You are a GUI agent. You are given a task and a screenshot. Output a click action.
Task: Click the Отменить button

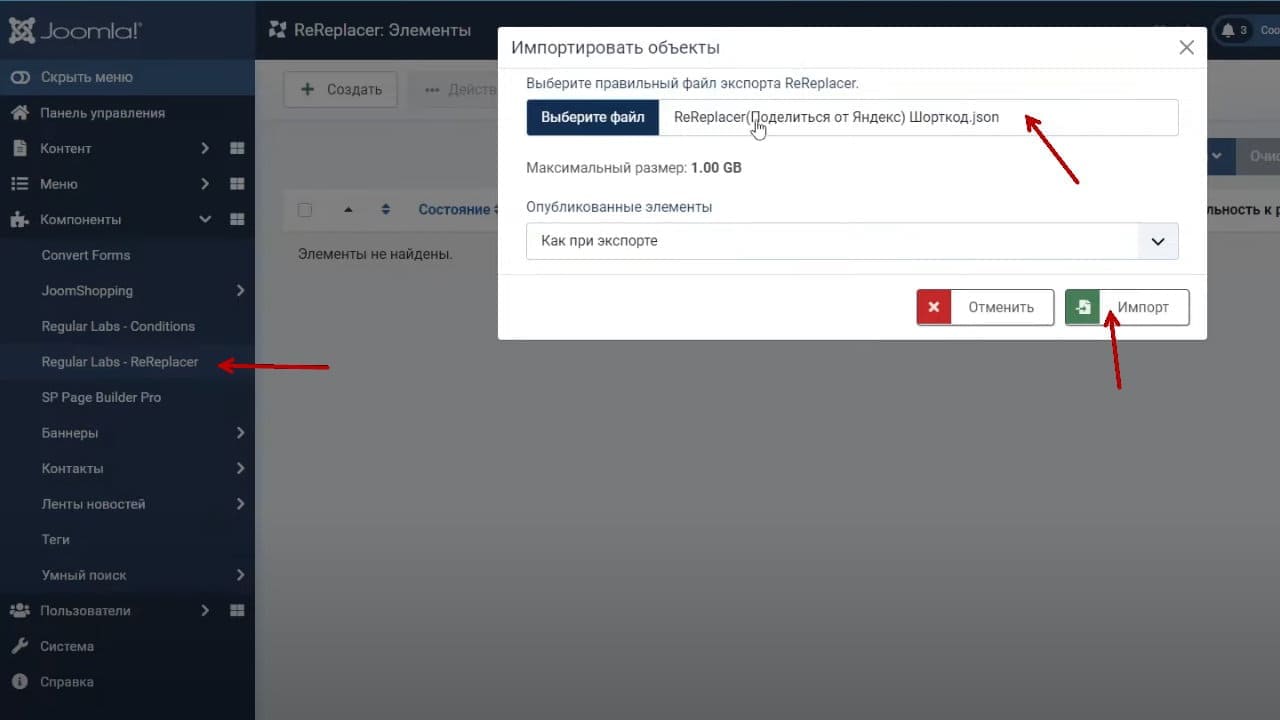point(985,307)
